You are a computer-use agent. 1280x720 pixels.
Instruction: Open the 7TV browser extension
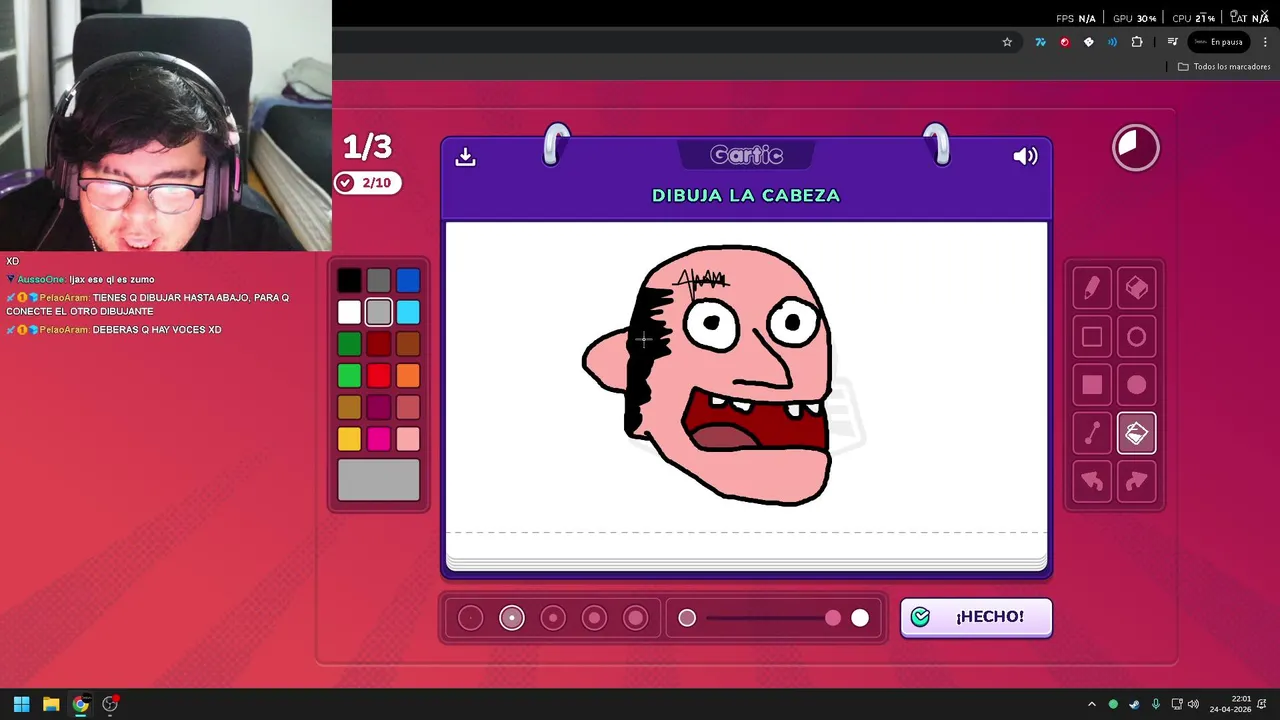(1040, 42)
